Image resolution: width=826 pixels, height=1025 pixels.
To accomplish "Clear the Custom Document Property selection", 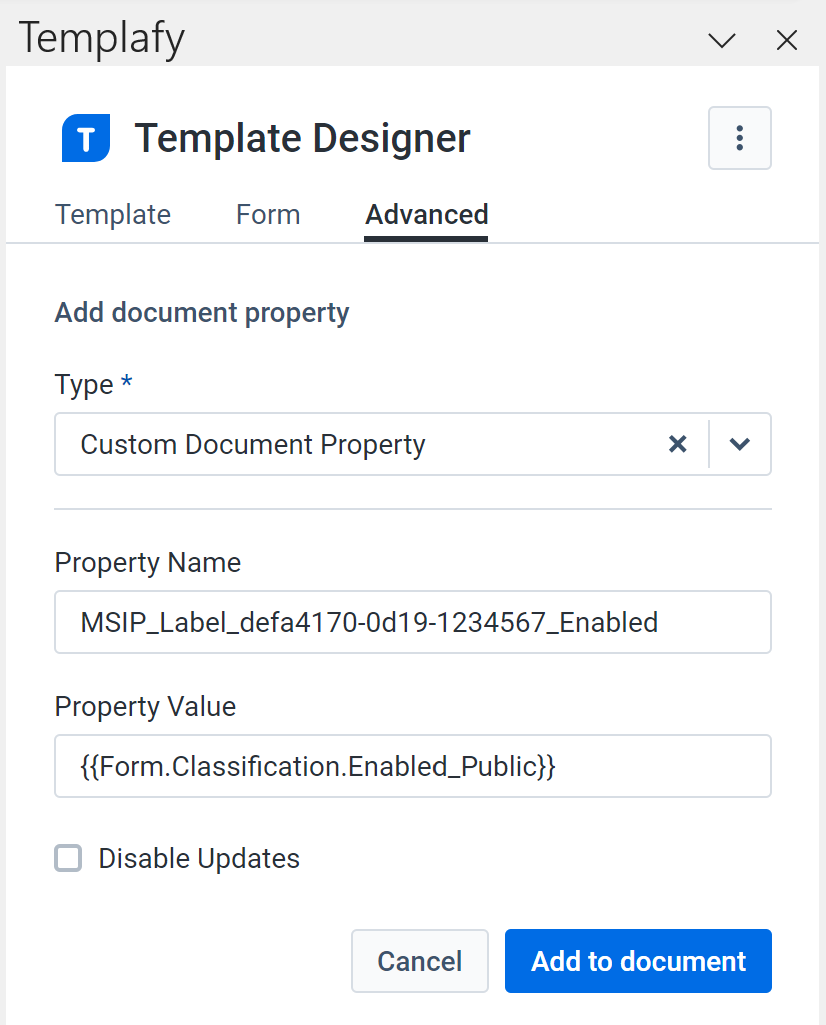I will [679, 444].
